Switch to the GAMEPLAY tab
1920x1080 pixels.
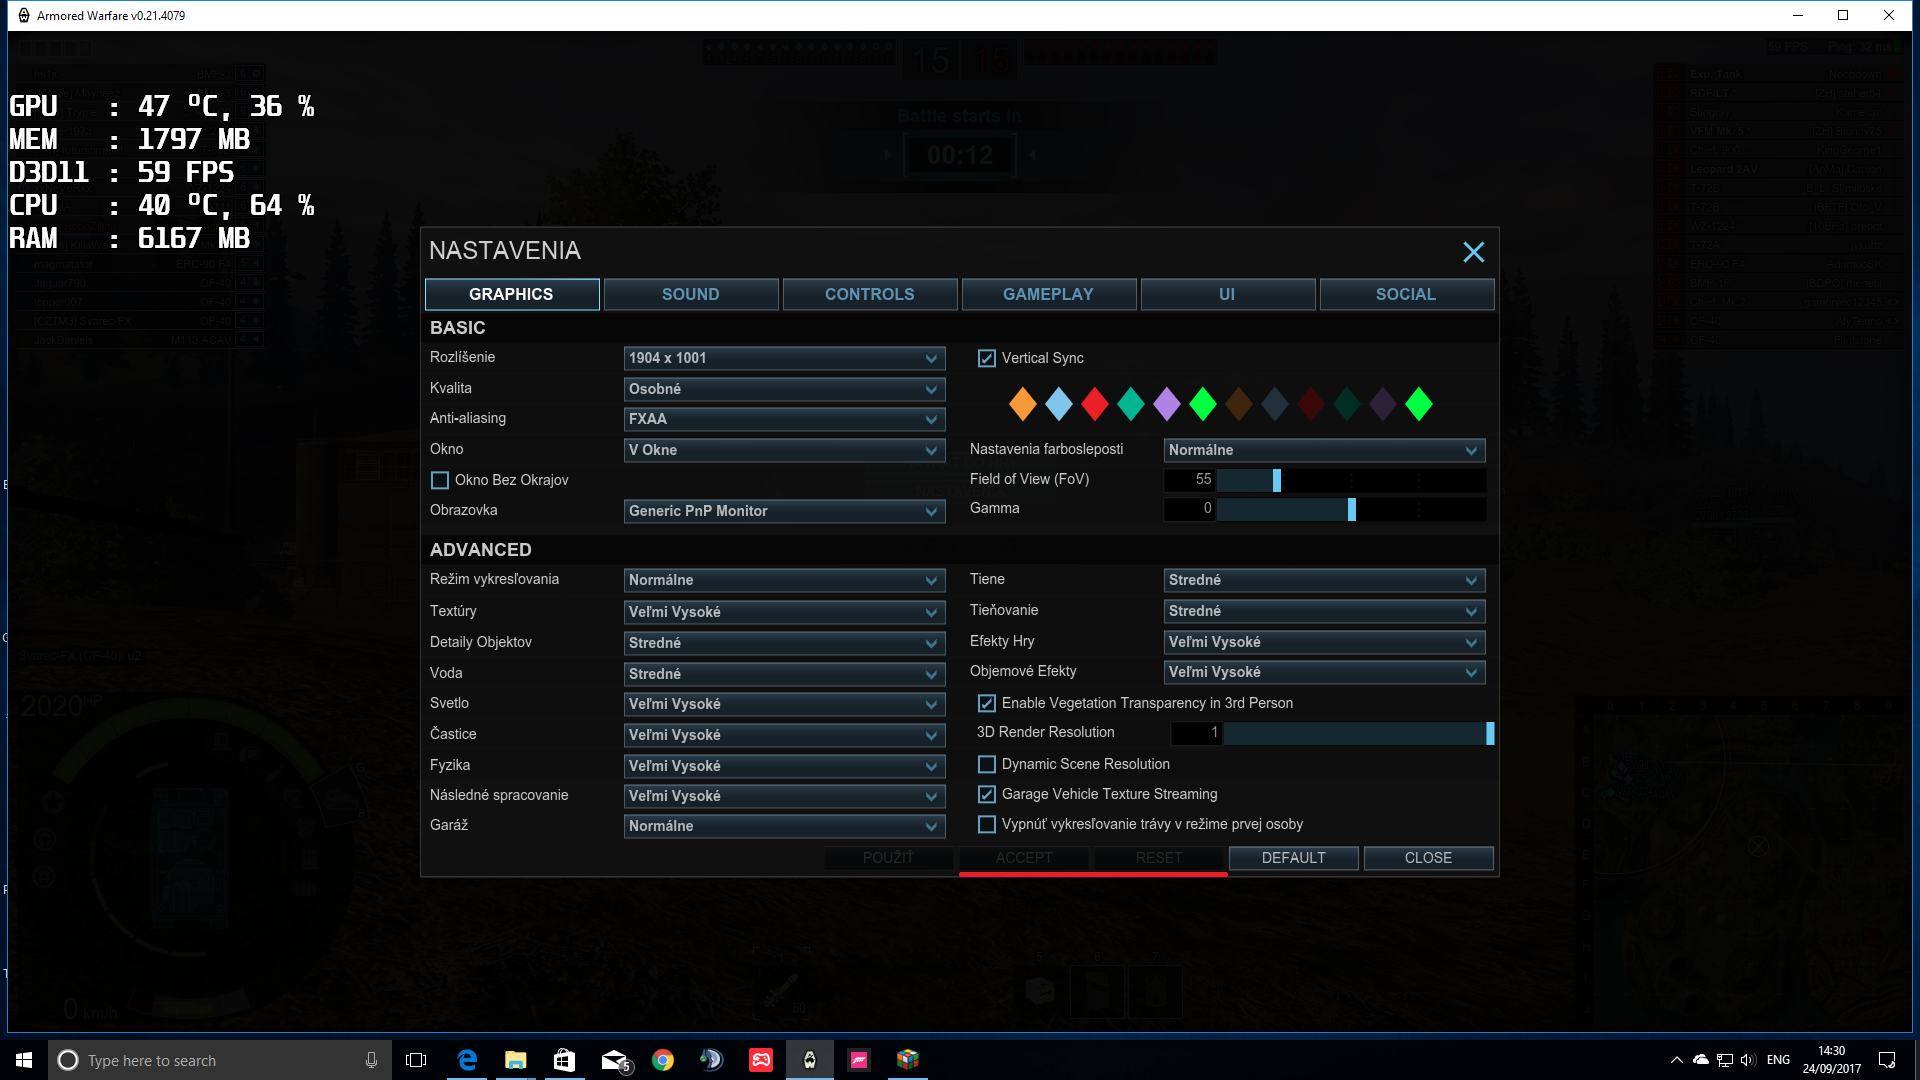[x=1049, y=294]
